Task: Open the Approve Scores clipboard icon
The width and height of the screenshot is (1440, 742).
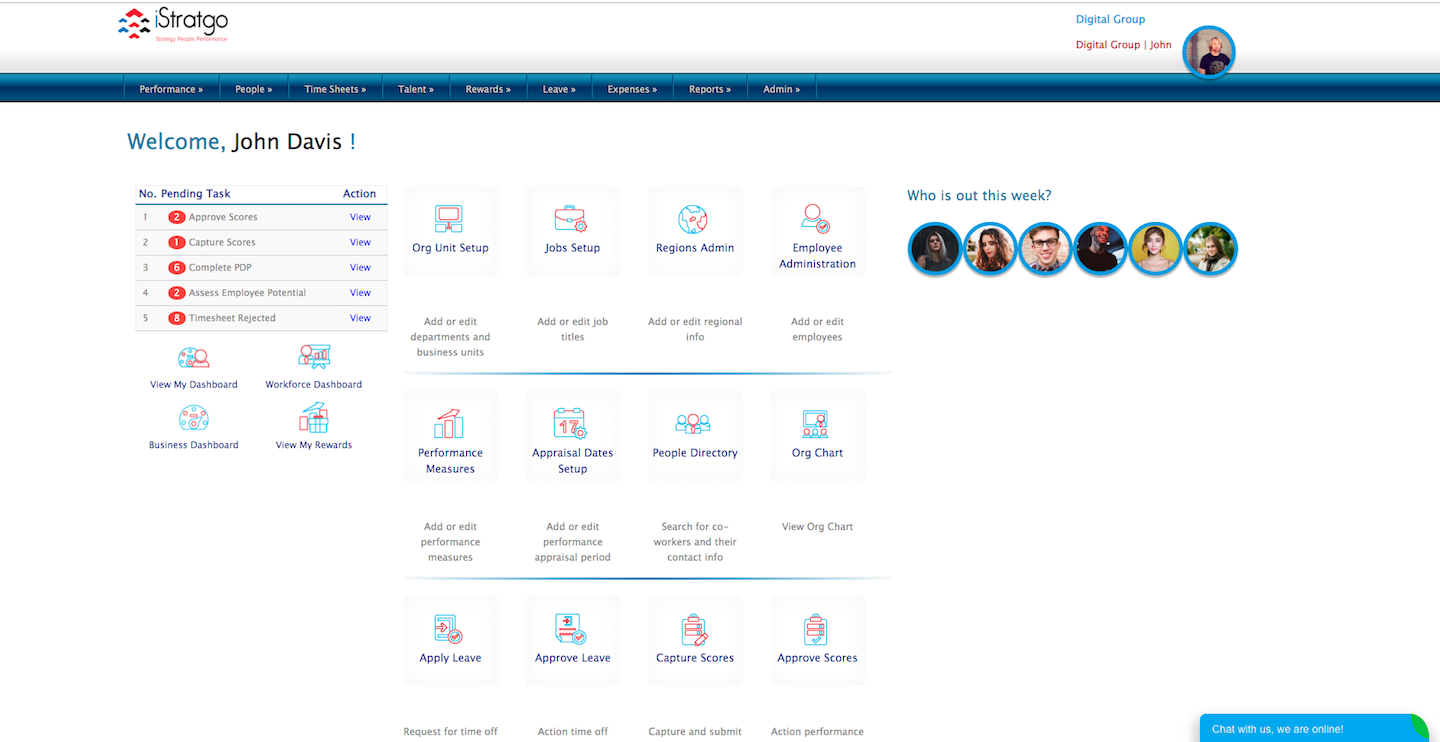Action: pos(817,629)
